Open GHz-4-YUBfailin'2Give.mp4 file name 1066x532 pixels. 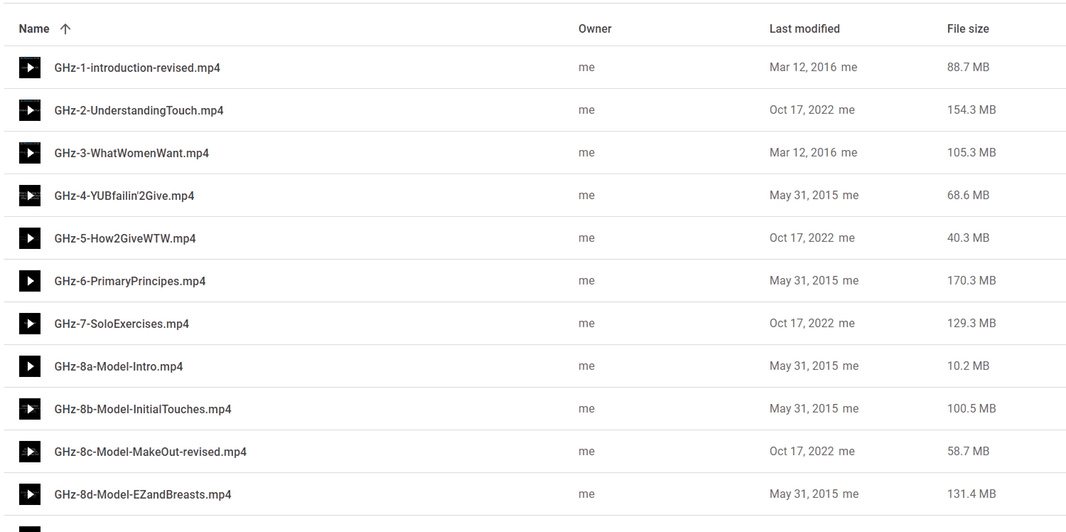coord(124,196)
